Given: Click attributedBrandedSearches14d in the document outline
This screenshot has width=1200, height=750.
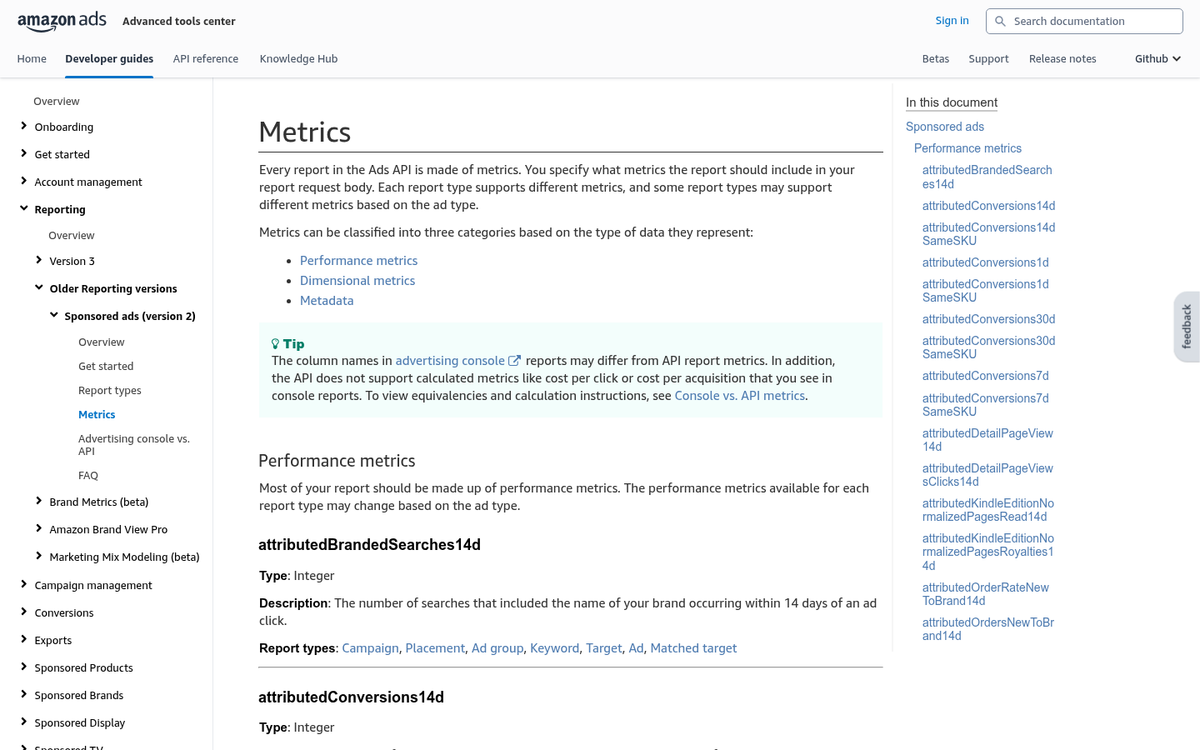Looking at the screenshot, I should (987, 176).
